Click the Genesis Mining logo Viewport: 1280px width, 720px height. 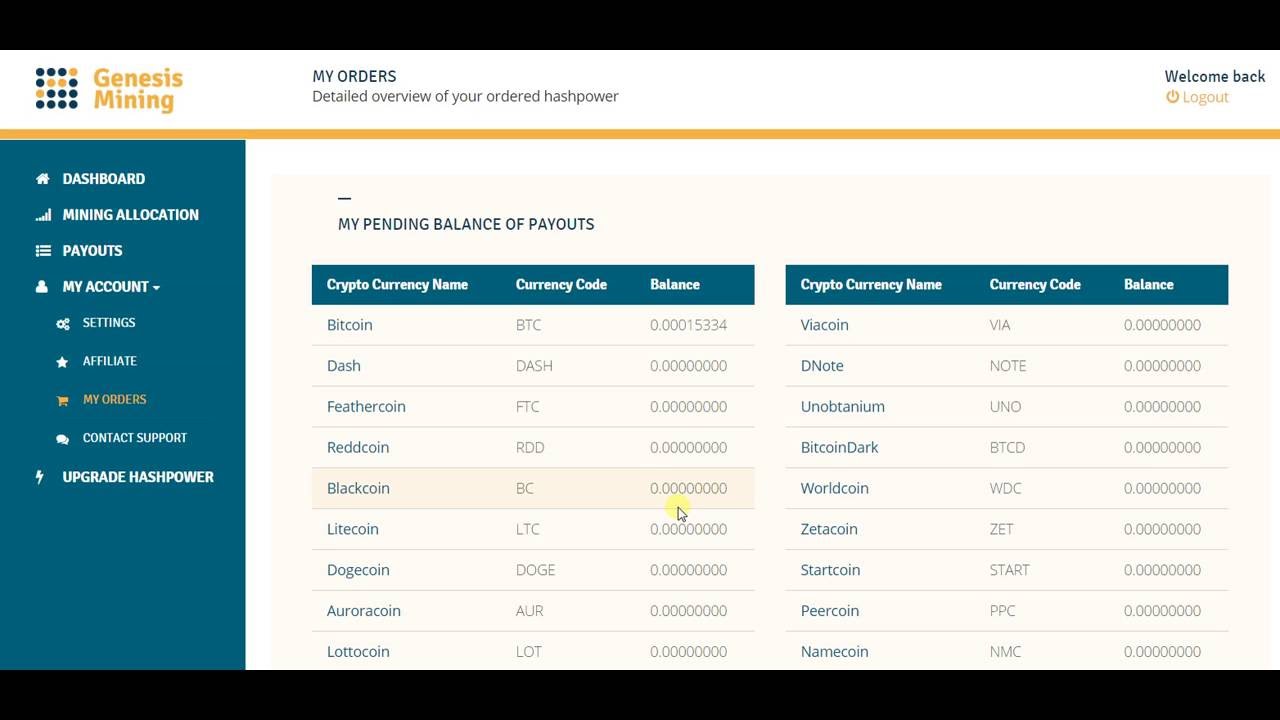pyautogui.click(x=109, y=89)
